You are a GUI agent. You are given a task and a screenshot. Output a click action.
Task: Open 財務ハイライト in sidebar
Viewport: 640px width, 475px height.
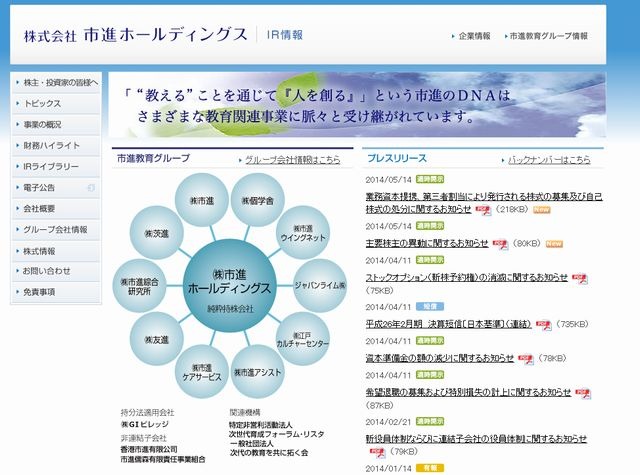click(56, 146)
